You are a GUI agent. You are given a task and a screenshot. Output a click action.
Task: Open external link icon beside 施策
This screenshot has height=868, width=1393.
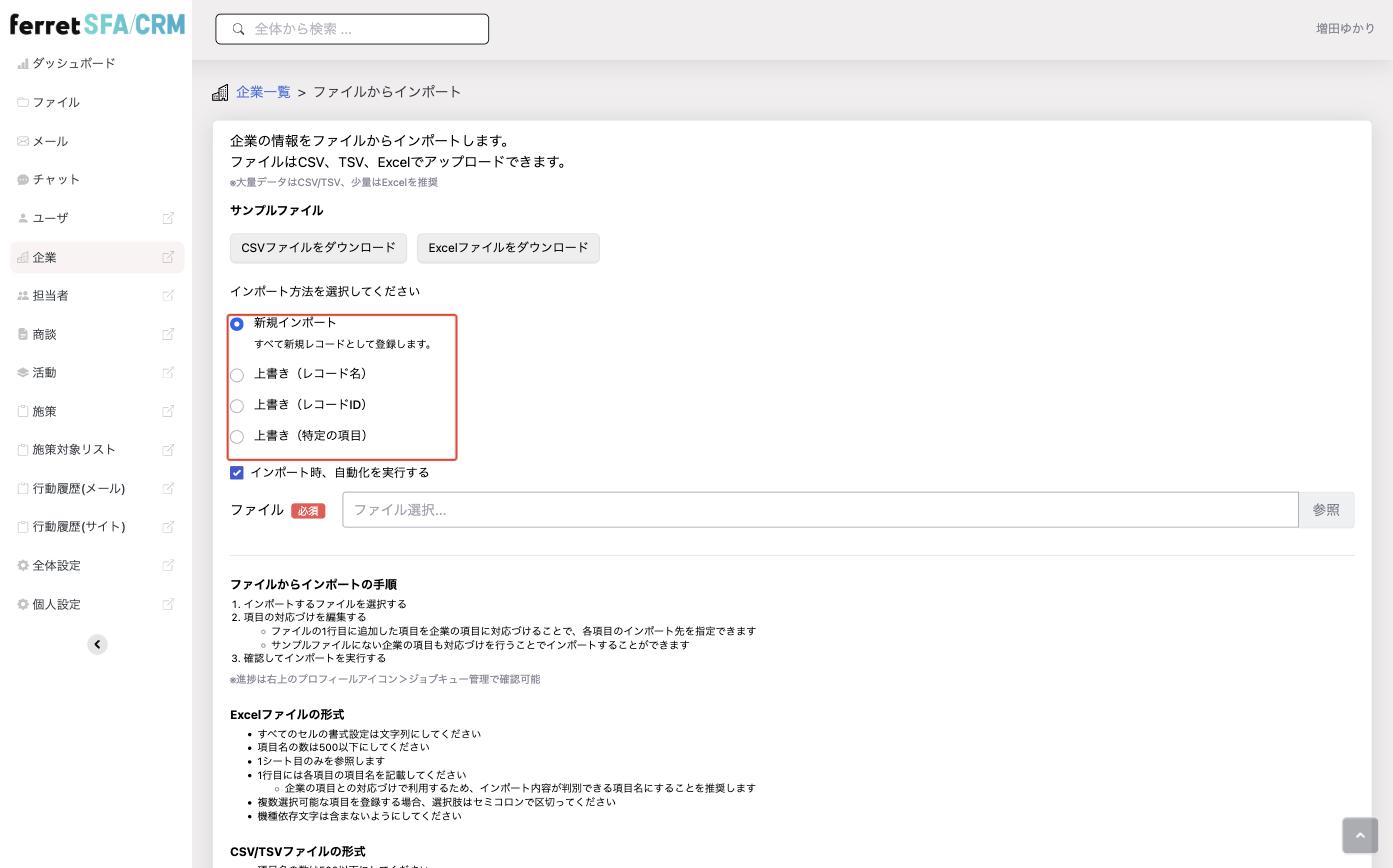pyautogui.click(x=168, y=411)
